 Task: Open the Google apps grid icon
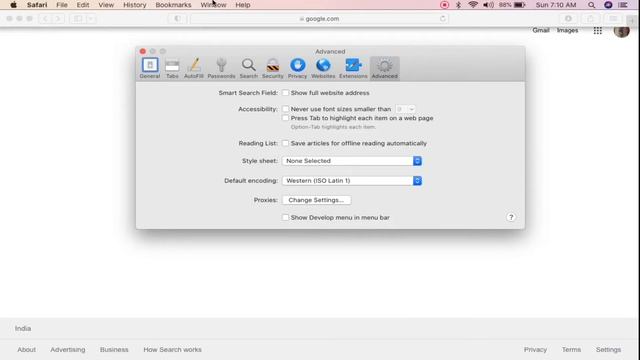click(x=598, y=31)
